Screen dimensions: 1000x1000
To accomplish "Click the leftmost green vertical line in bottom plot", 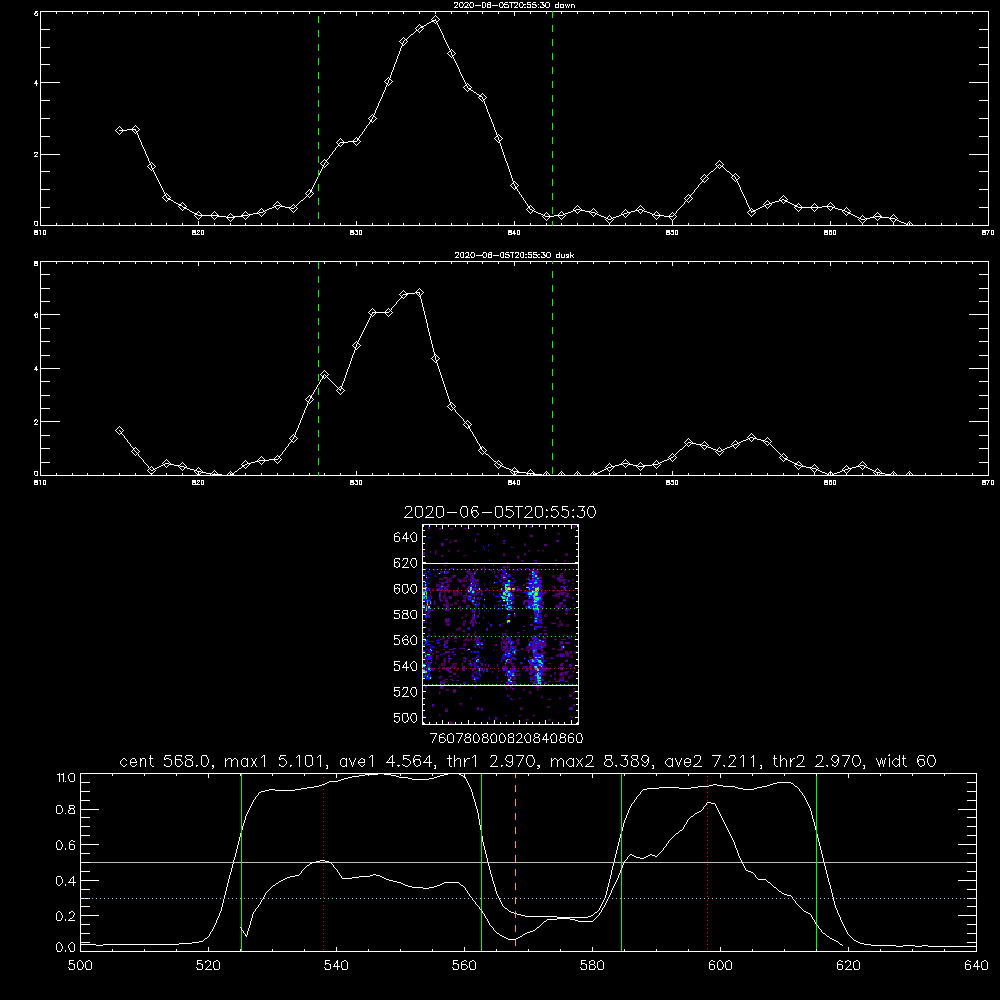I will [241, 862].
